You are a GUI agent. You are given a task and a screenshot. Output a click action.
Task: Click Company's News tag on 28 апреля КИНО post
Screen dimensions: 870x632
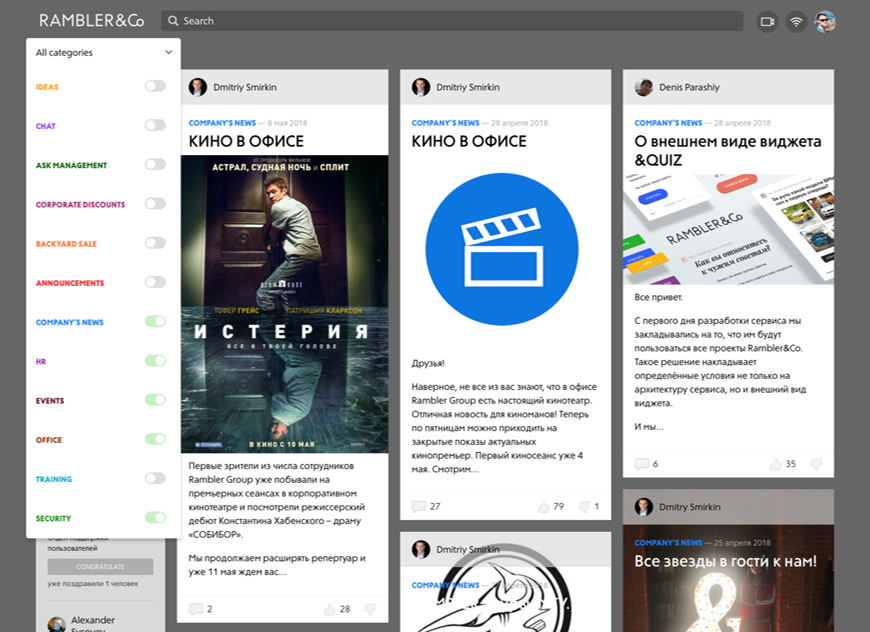tap(445, 123)
